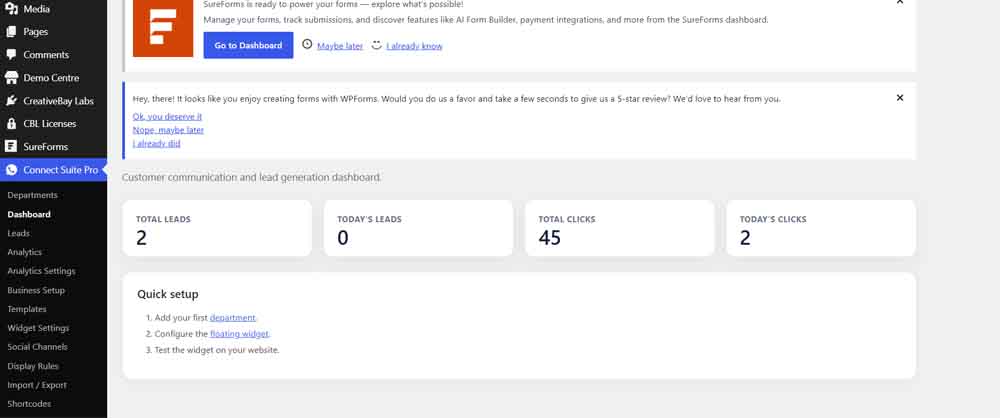Open the Leads submenu
The height and width of the screenshot is (418, 1000).
pyautogui.click(x=18, y=234)
